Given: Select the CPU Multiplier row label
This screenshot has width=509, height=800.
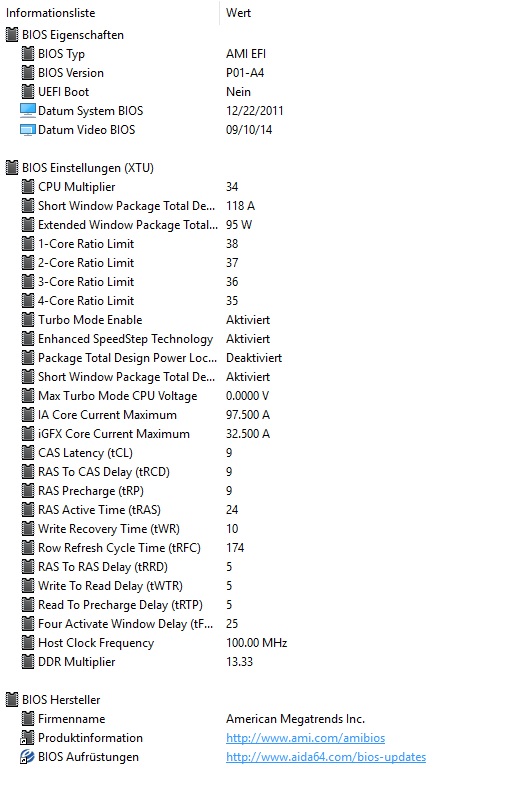Looking at the screenshot, I should 77,186.
